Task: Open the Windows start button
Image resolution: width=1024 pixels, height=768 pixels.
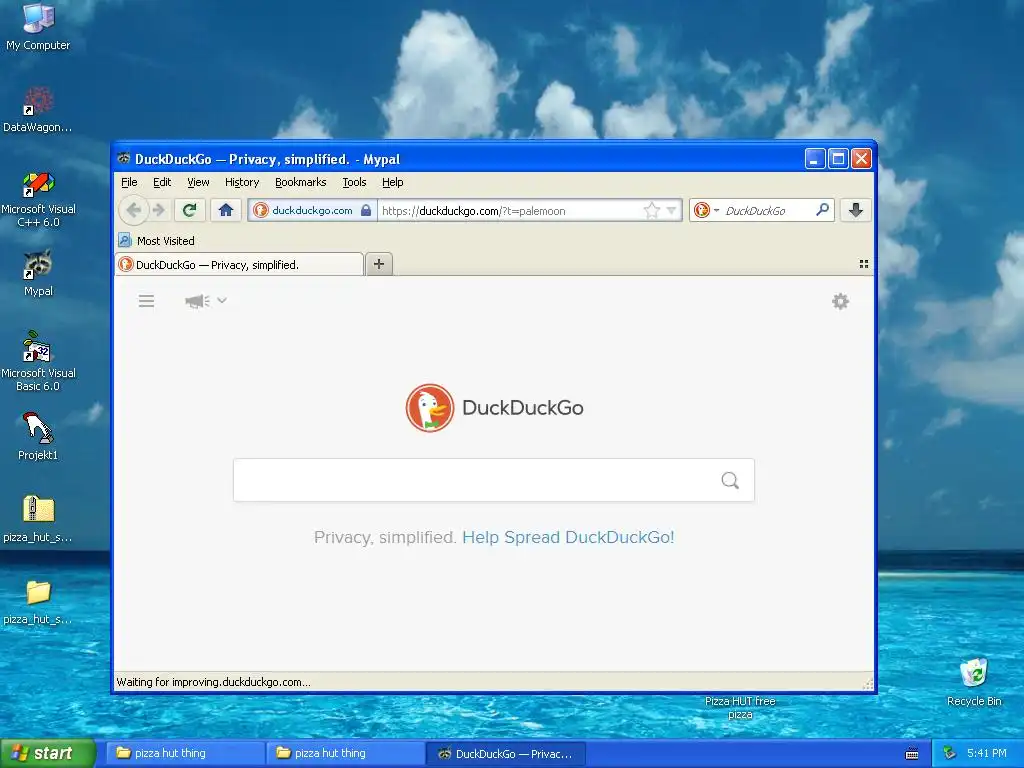Action: click(47, 753)
